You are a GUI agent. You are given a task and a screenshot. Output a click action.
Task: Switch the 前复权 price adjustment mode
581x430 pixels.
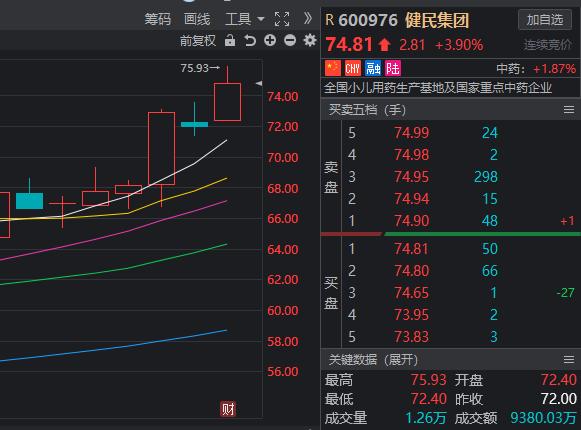point(197,40)
